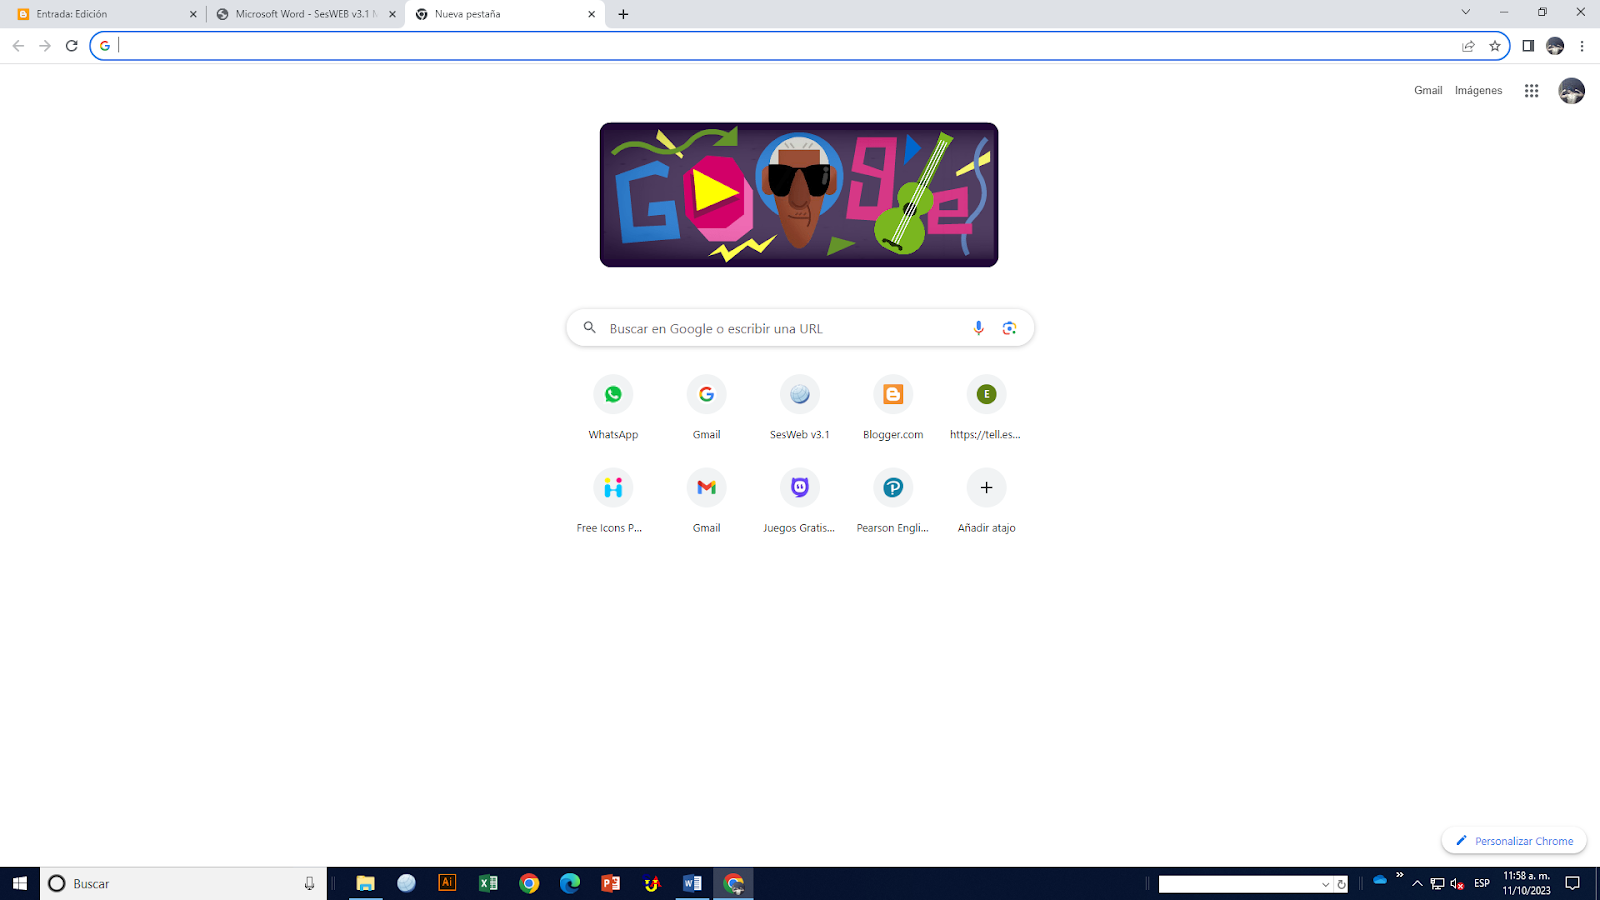Toggle the Chrome side panel
Image resolution: width=1600 pixels, height=900 pixels.
pos(1528,46)
